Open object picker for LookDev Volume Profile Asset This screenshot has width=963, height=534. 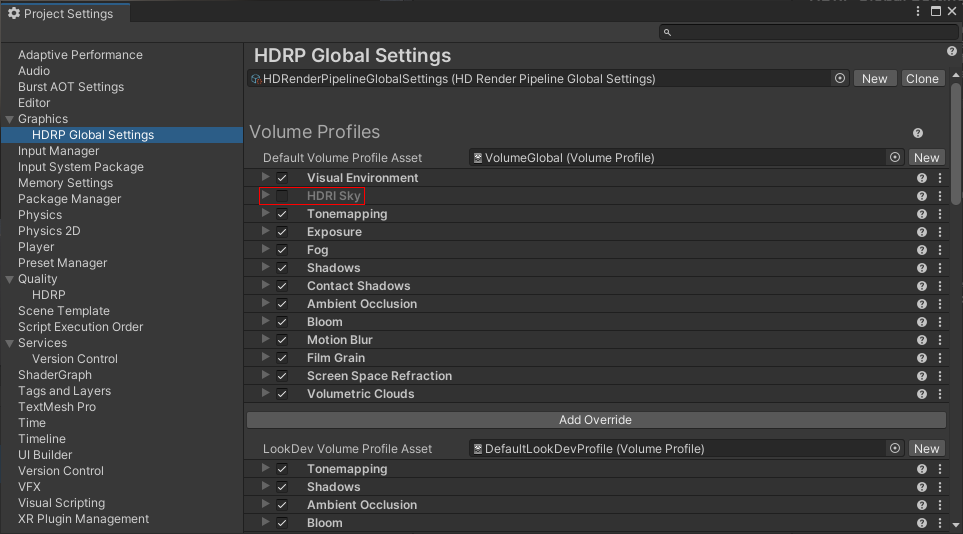tap(895, 449)
